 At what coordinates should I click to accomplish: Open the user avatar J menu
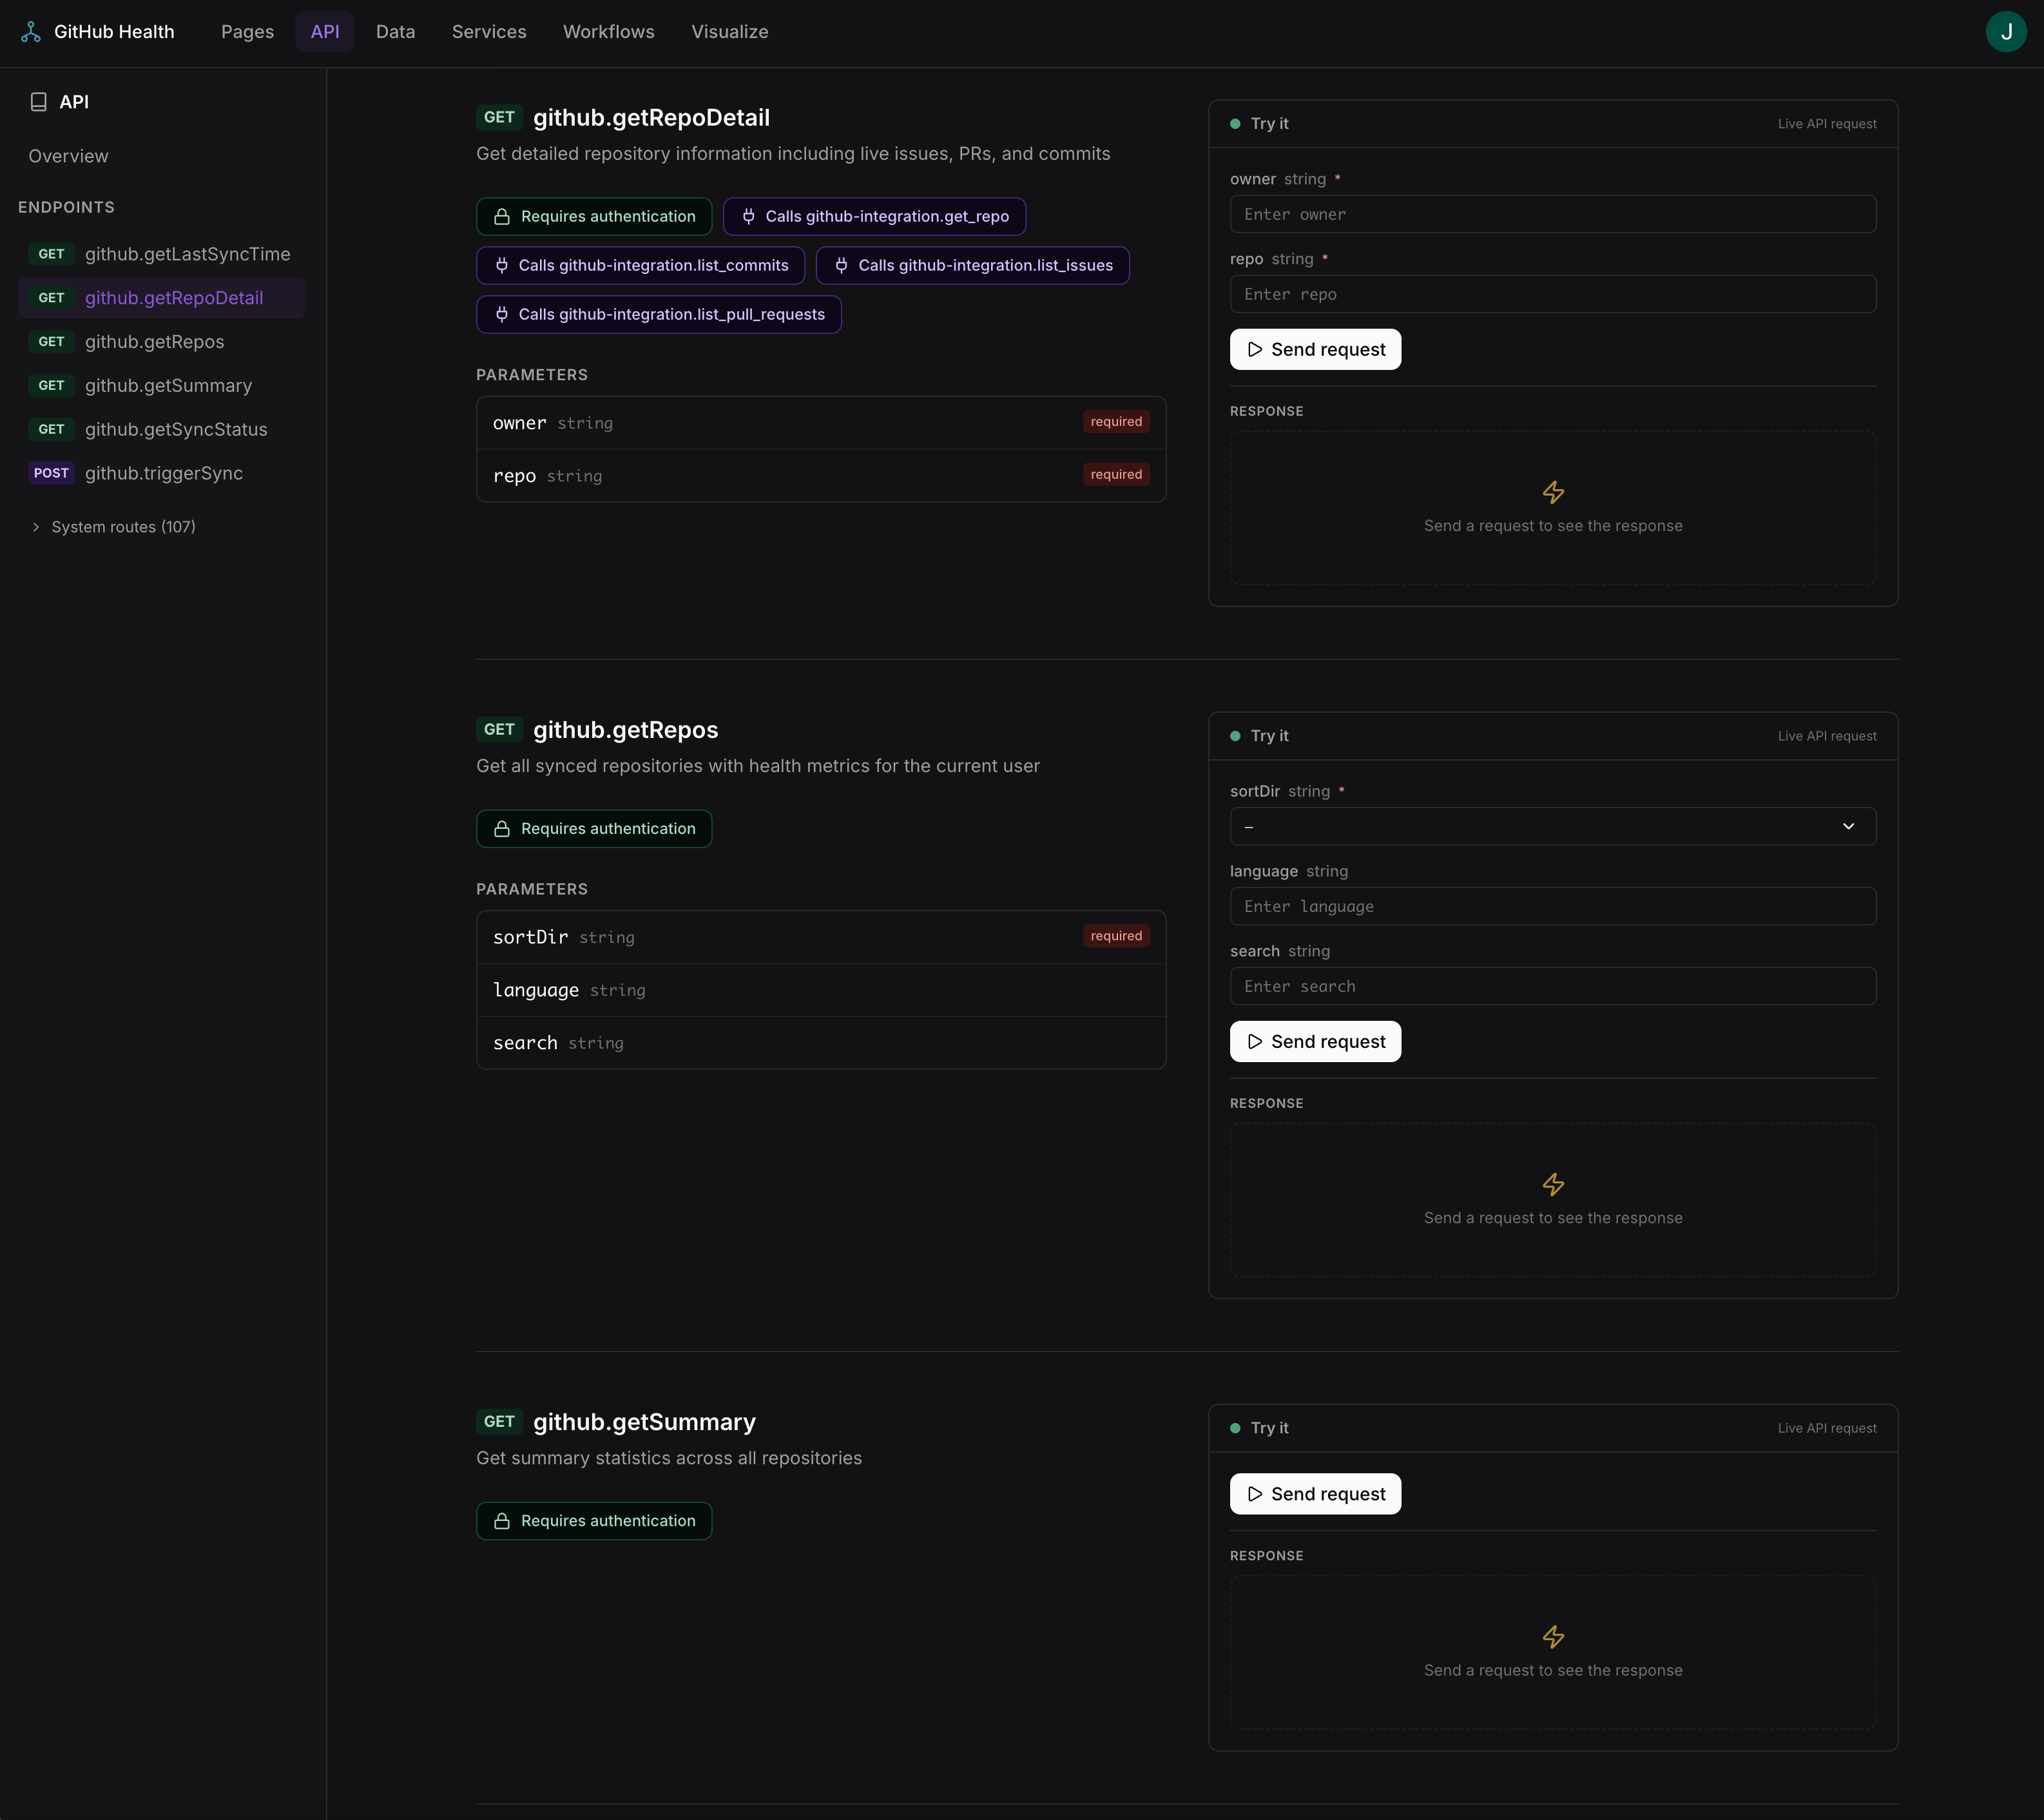(2005, 32)
